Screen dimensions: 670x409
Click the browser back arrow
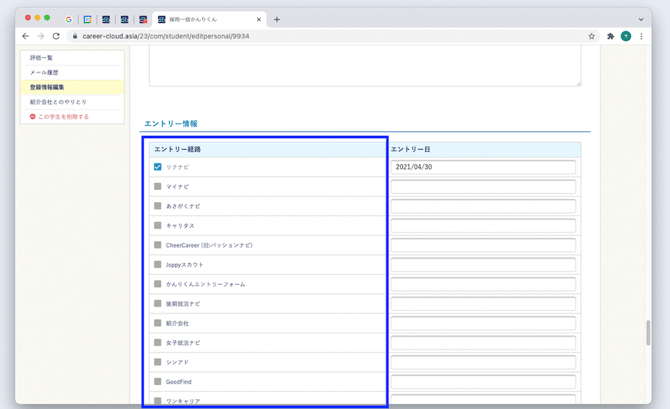26,36
